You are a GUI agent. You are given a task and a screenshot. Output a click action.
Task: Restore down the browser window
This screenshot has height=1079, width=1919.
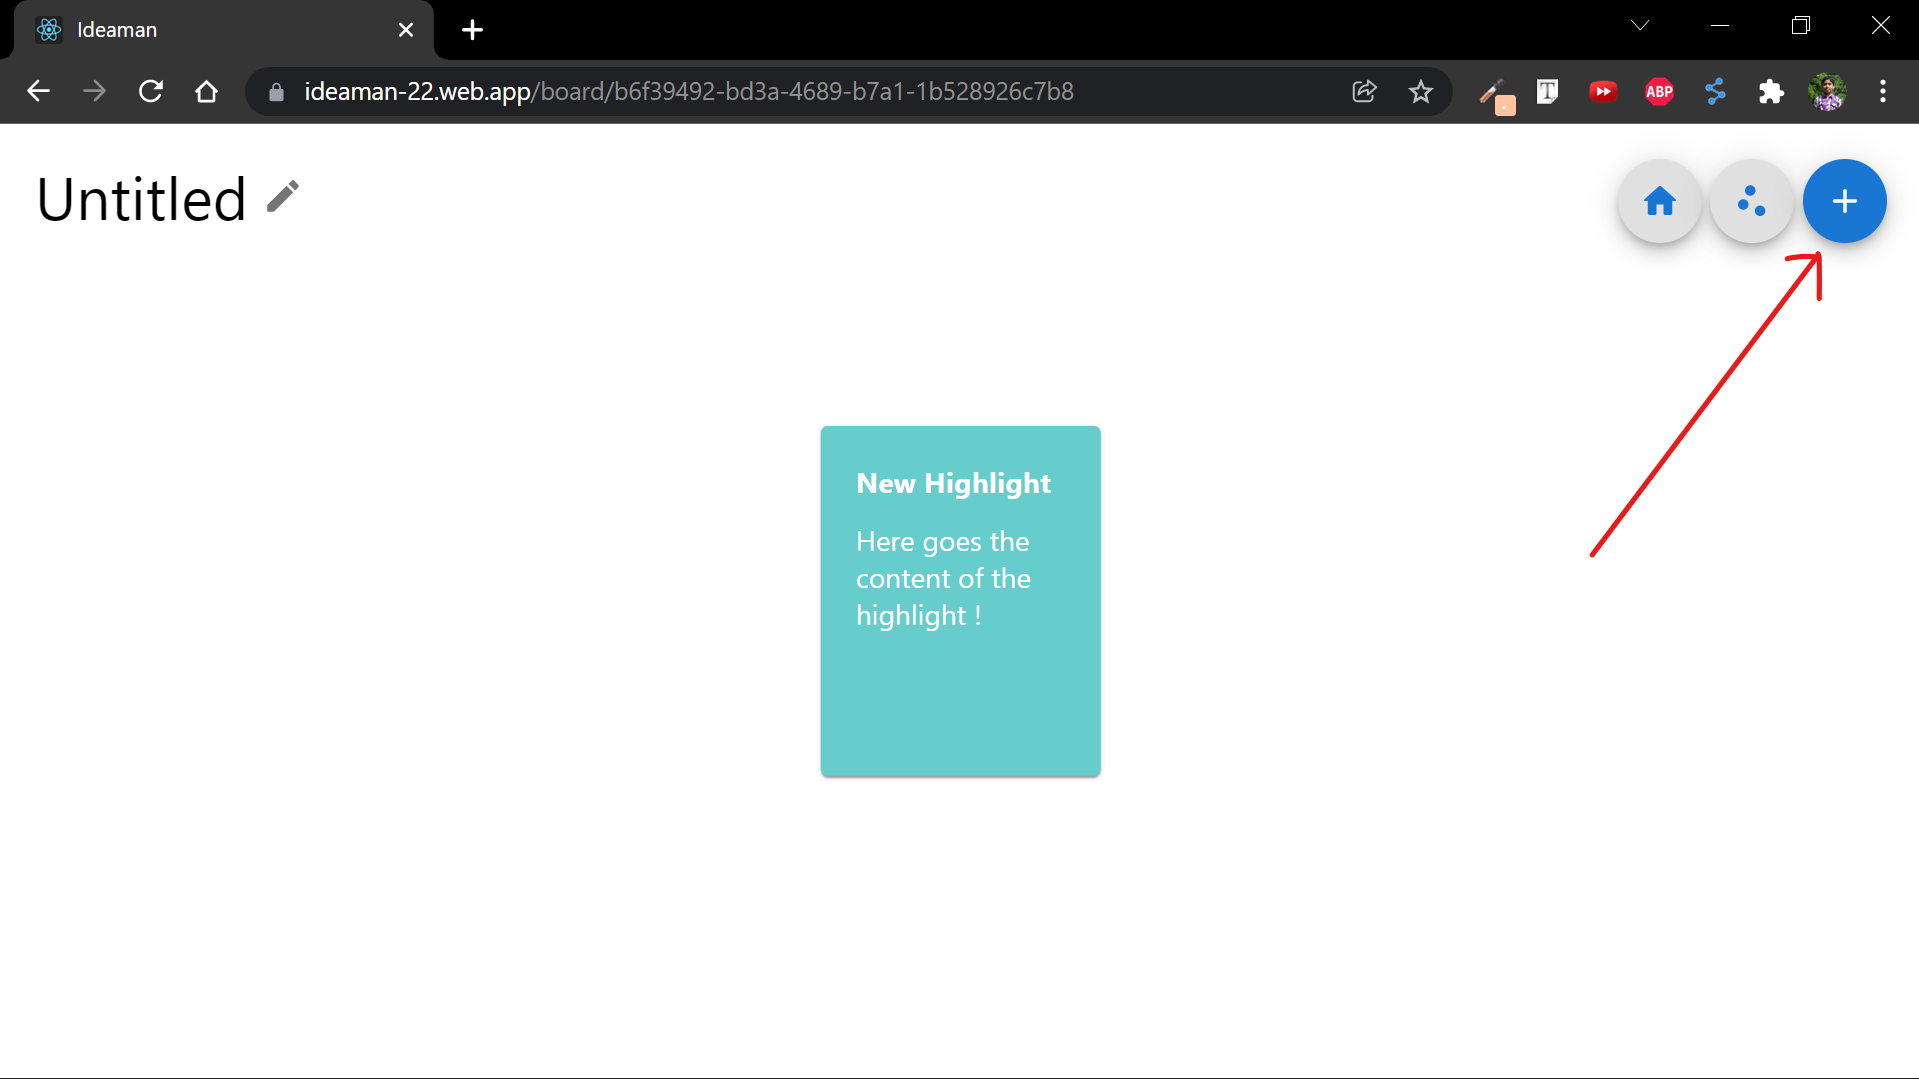[1800, 26]
